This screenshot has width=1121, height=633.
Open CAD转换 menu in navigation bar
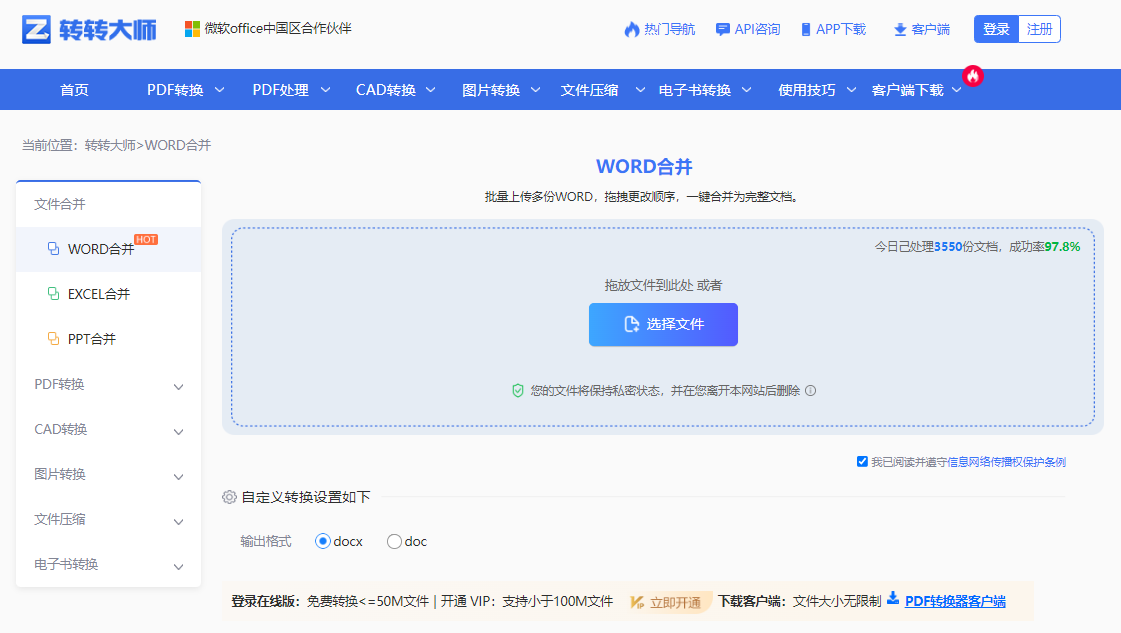coord(386,90)
